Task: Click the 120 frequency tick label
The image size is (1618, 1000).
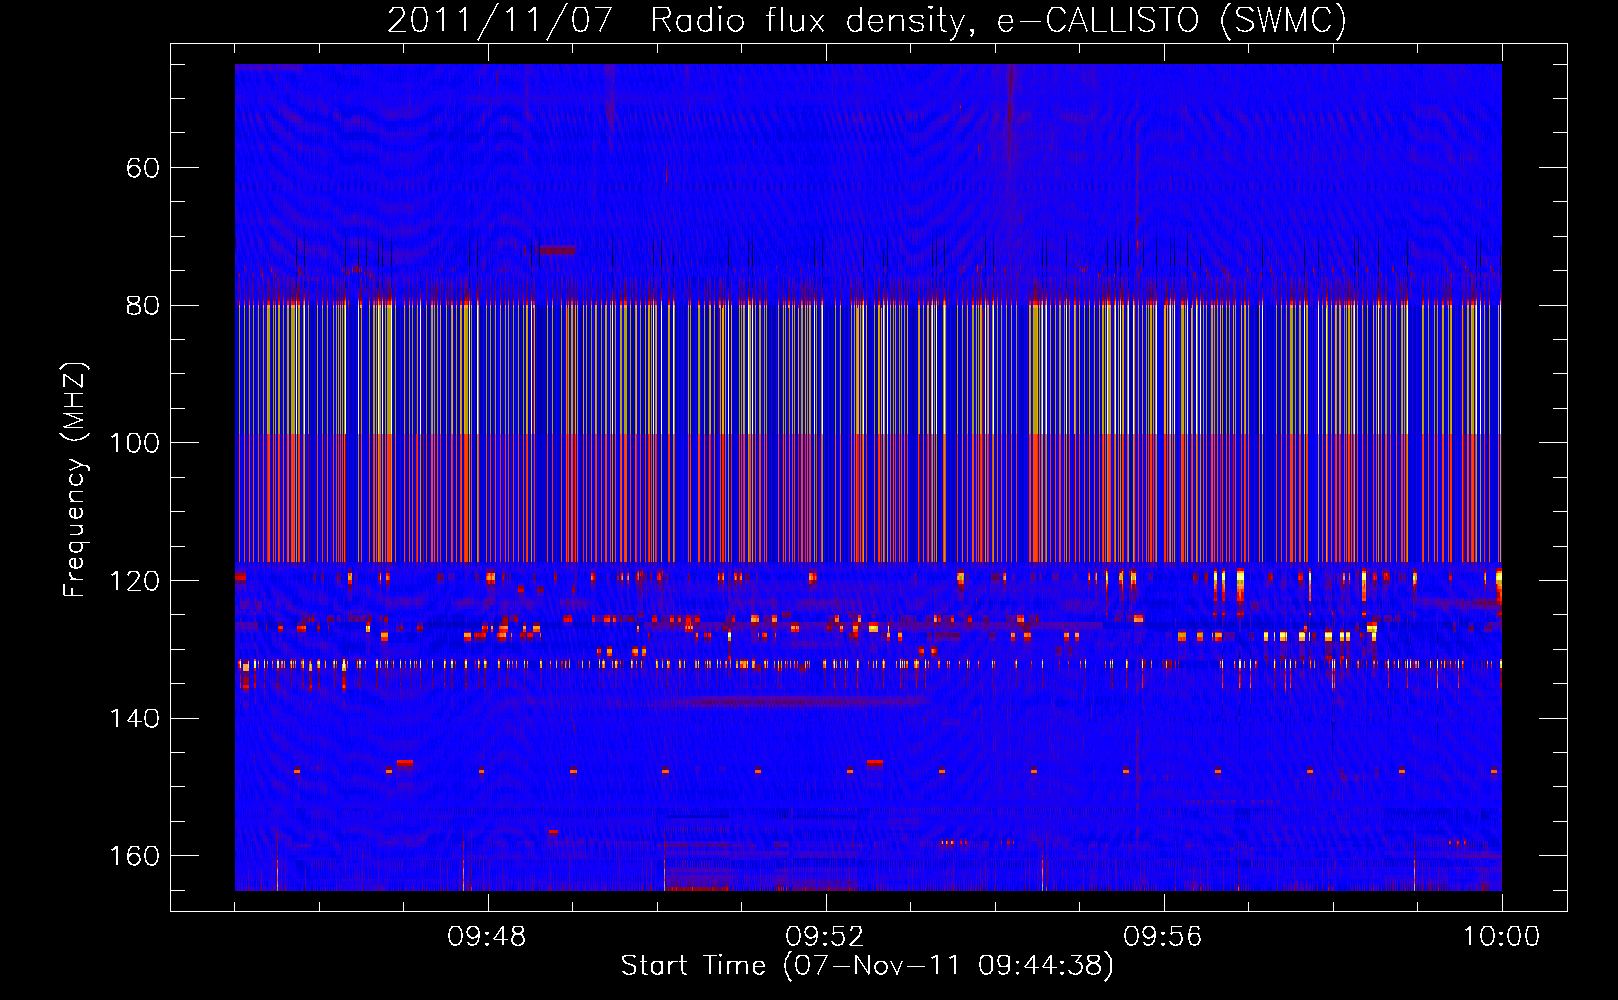Action: [x=135, y=581]
